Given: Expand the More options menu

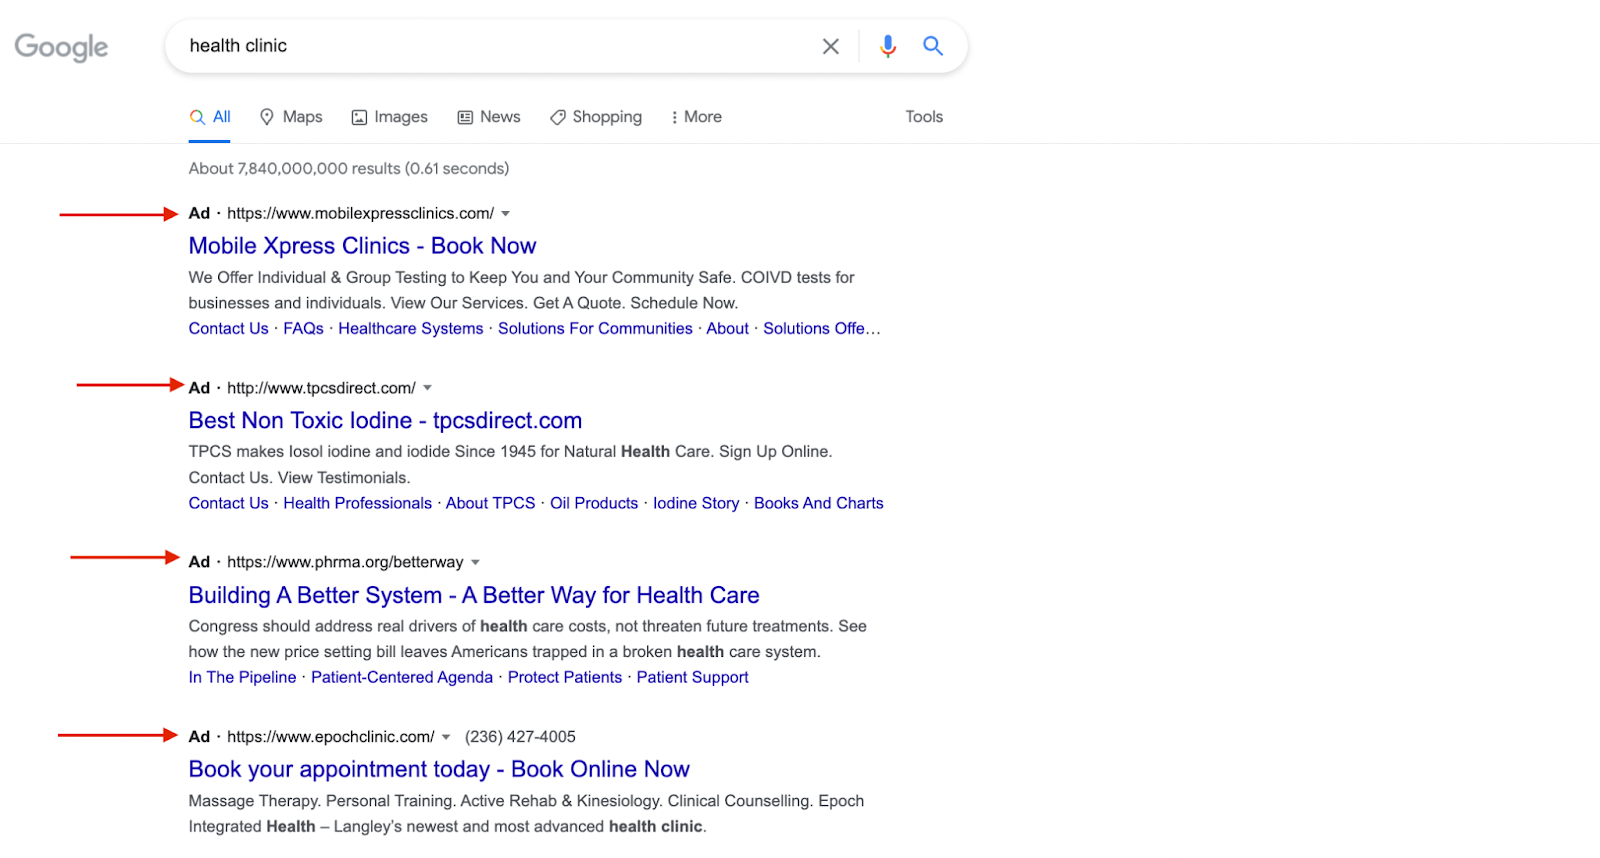Looking at the screenshot, I should 696,117.
